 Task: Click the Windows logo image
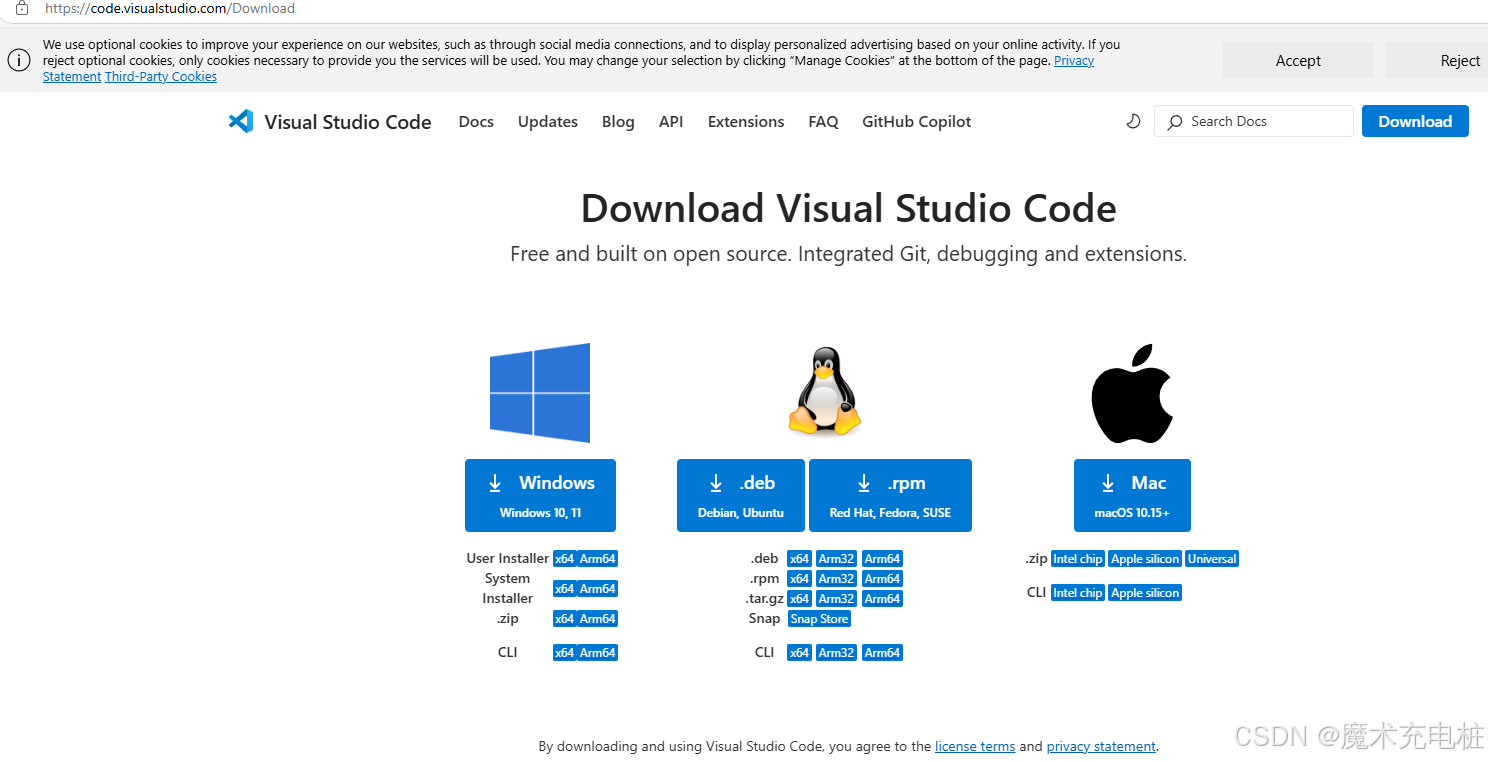[540, 393]
